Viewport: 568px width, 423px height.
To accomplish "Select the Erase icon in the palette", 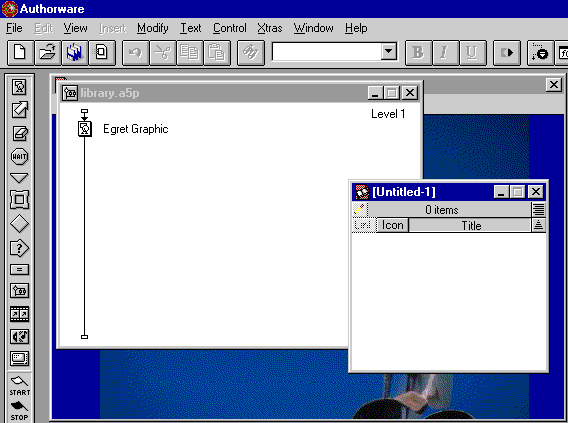I will pos(19,133).
